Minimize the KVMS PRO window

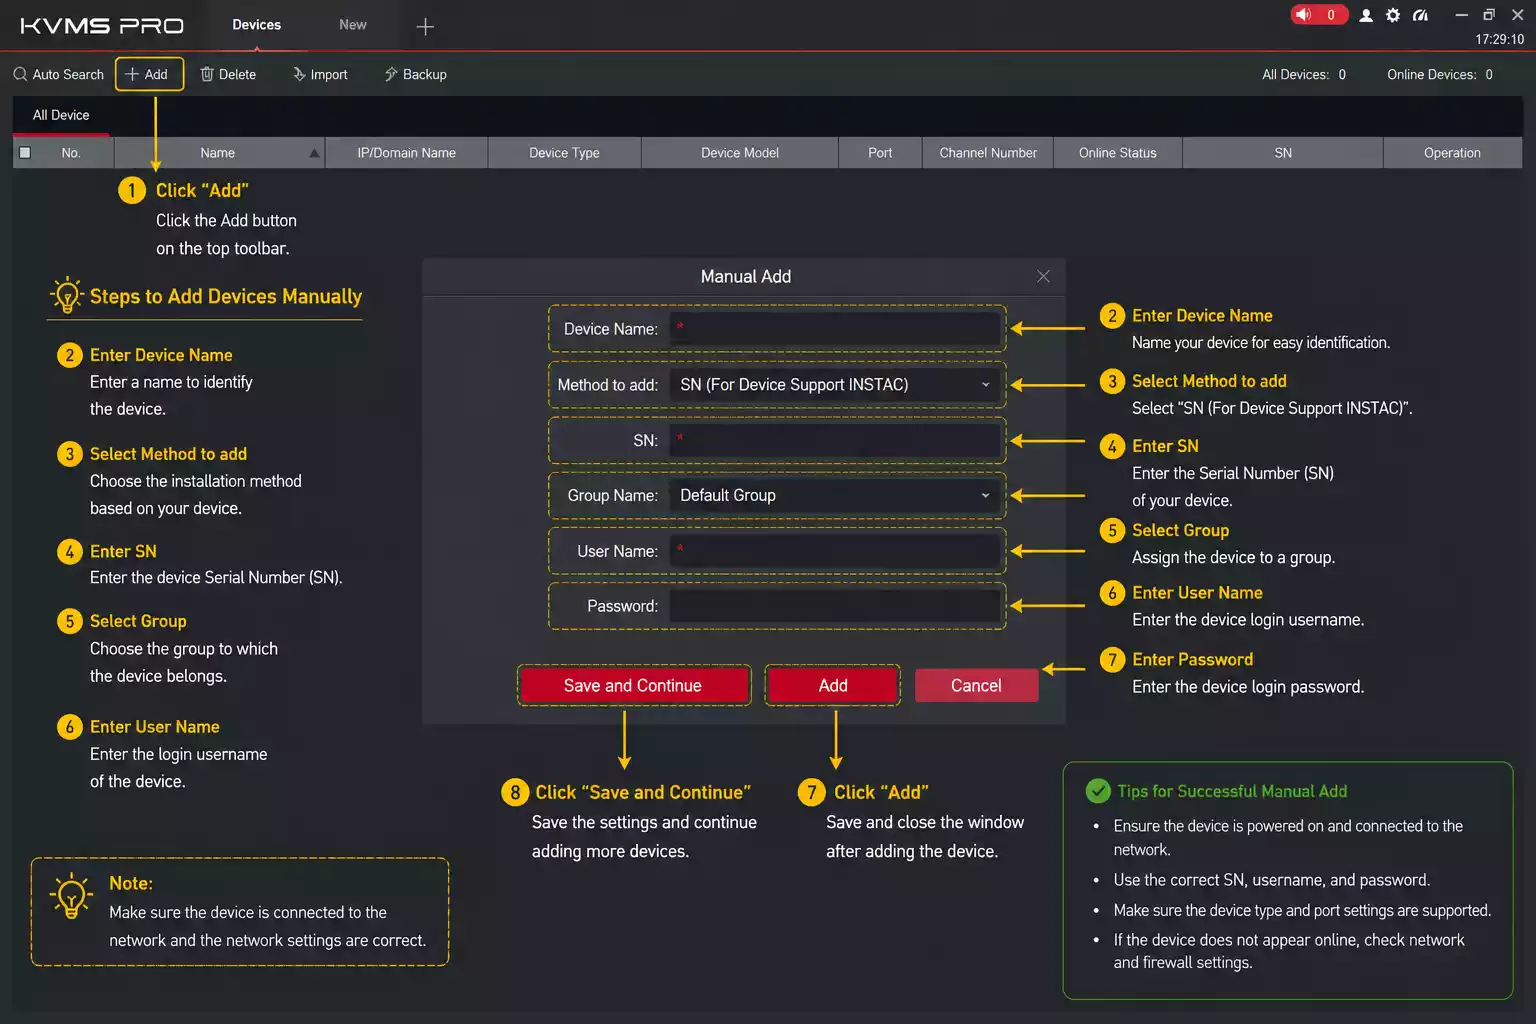[1461, 15]
